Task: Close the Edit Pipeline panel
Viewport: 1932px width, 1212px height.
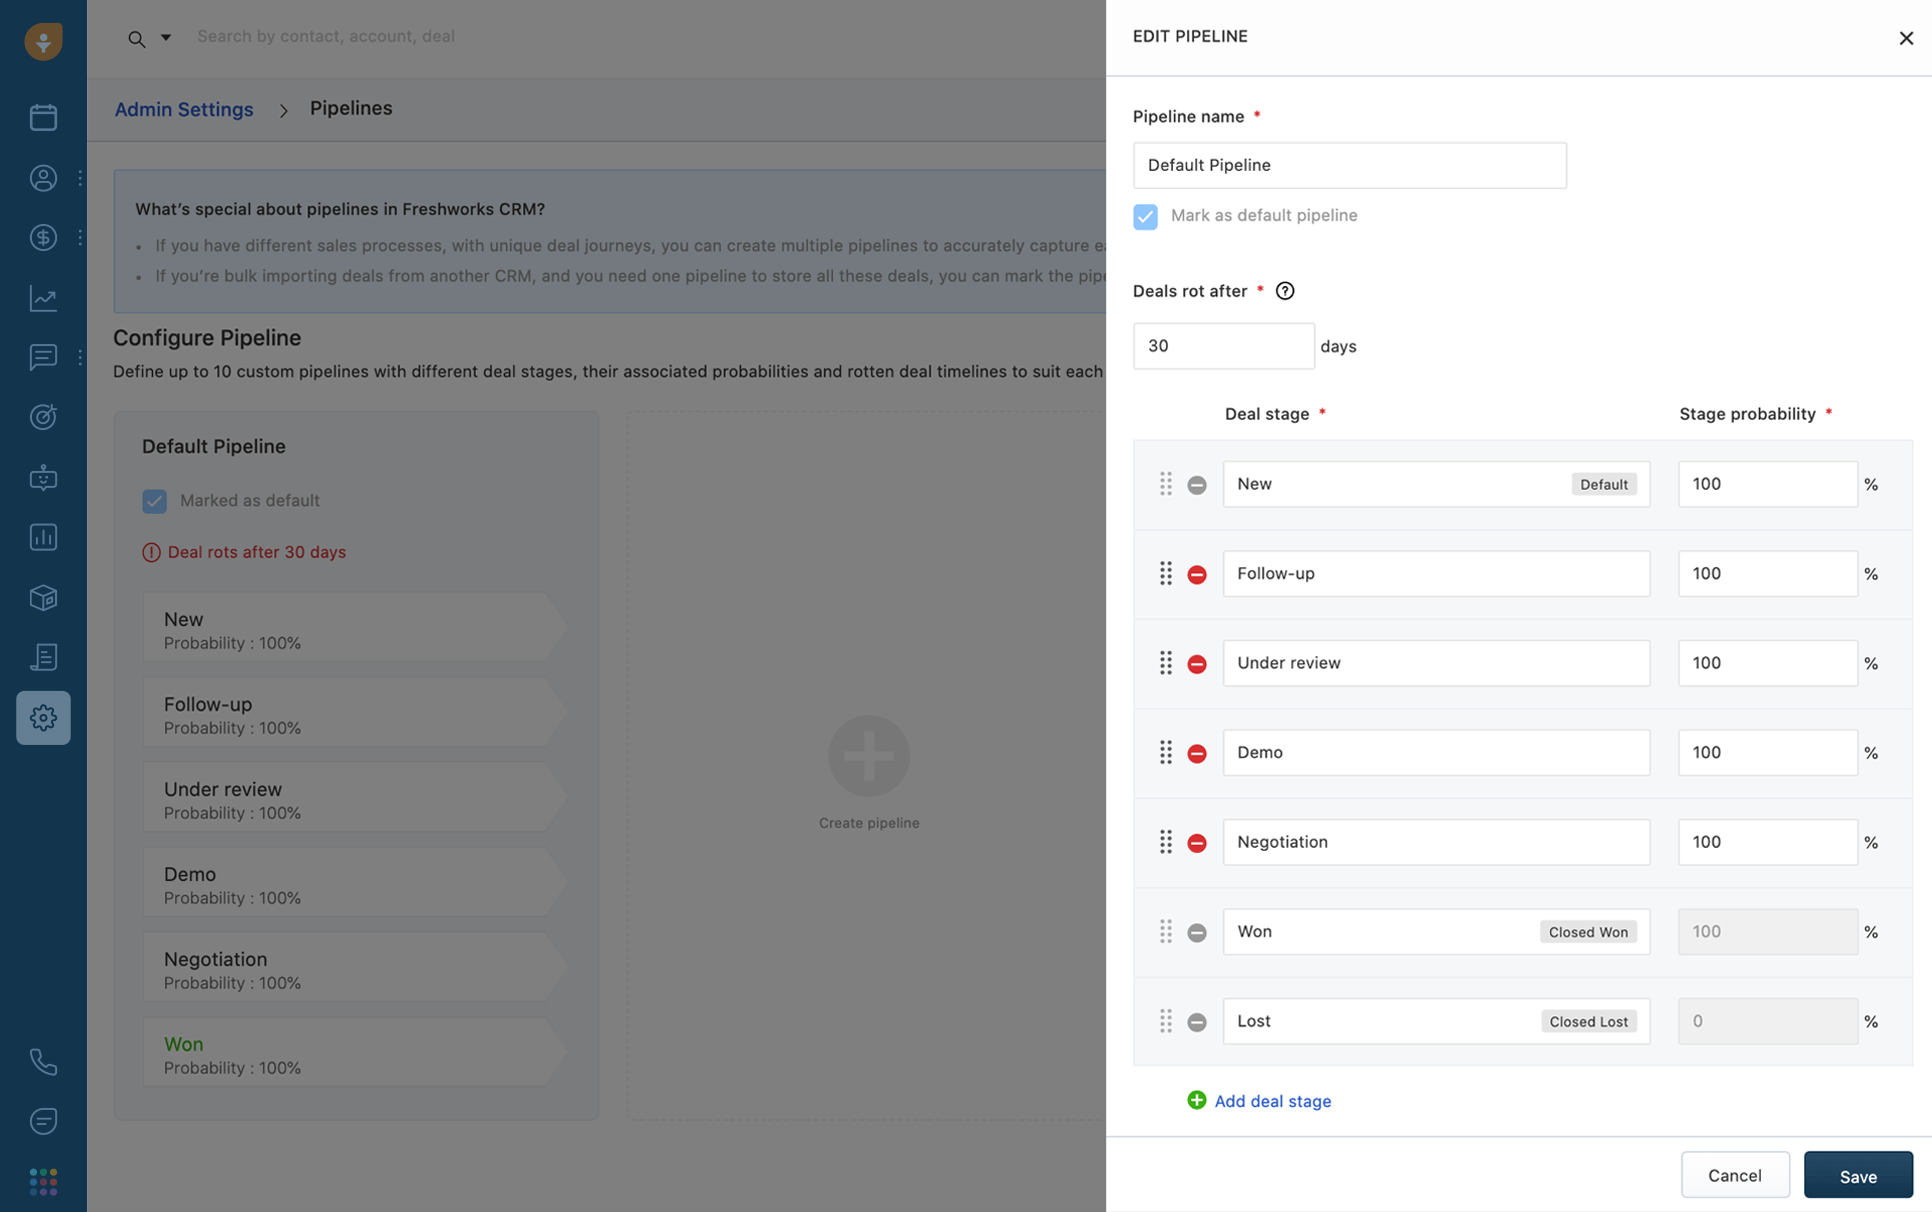Action: pyautogui.click(x=1905, y=38)
